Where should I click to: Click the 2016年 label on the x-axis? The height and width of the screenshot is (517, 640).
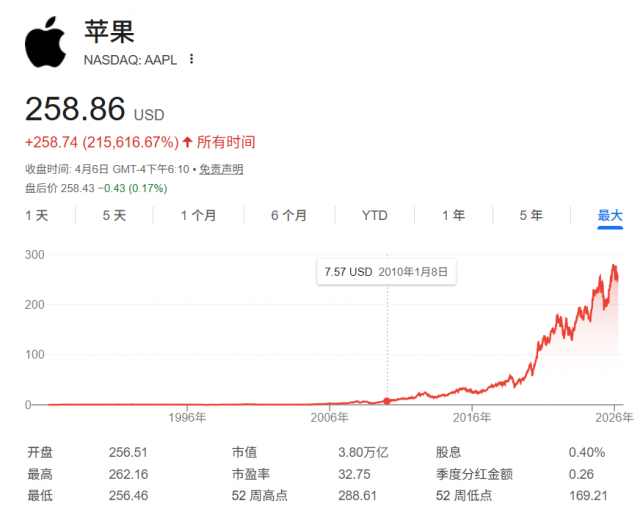pyautogui.click(x=470, y=417)
